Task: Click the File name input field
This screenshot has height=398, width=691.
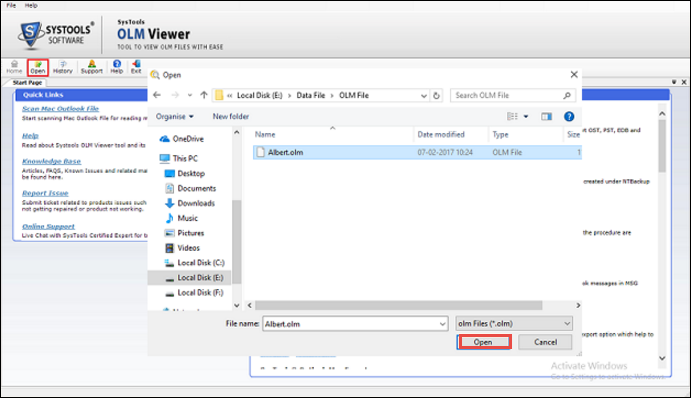Action: [x=350, y=324]
